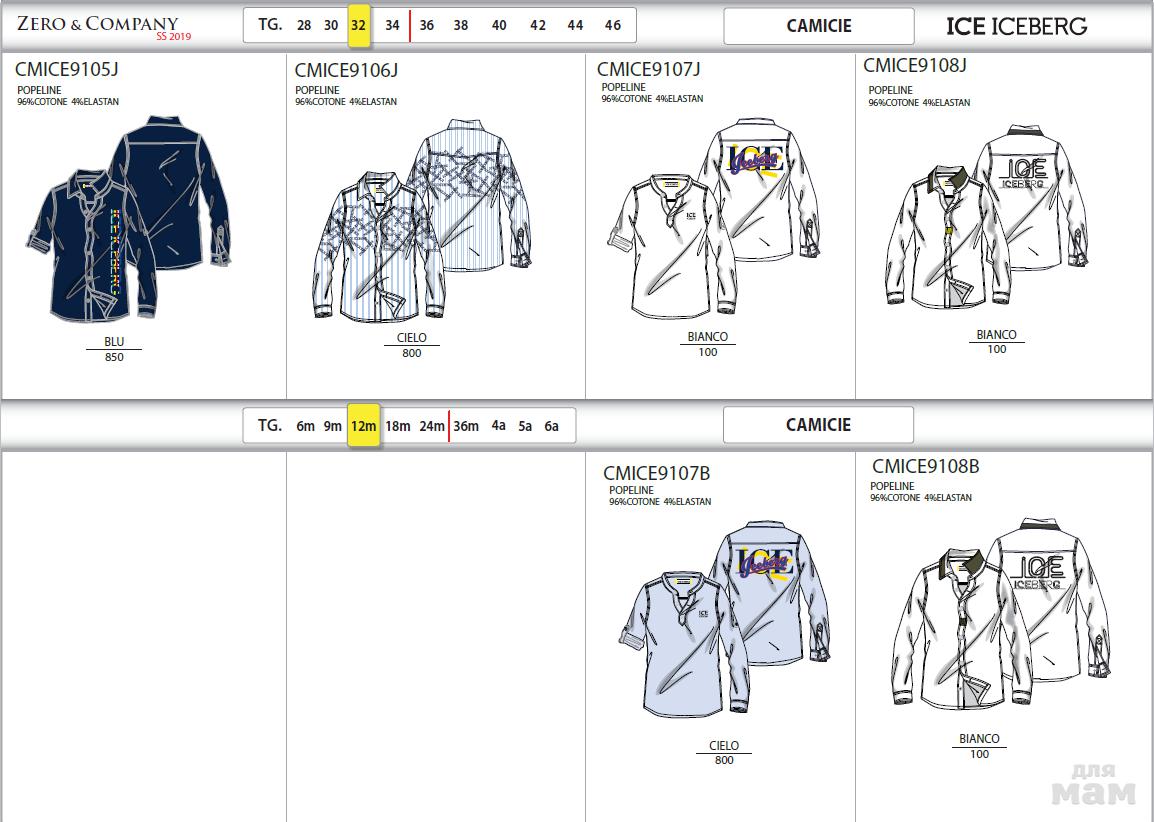Open the navy blue CMICE9105J shirt image
Image resolution: width=1154 pixels, height=822 pixels.
click(x=127, y=218)
